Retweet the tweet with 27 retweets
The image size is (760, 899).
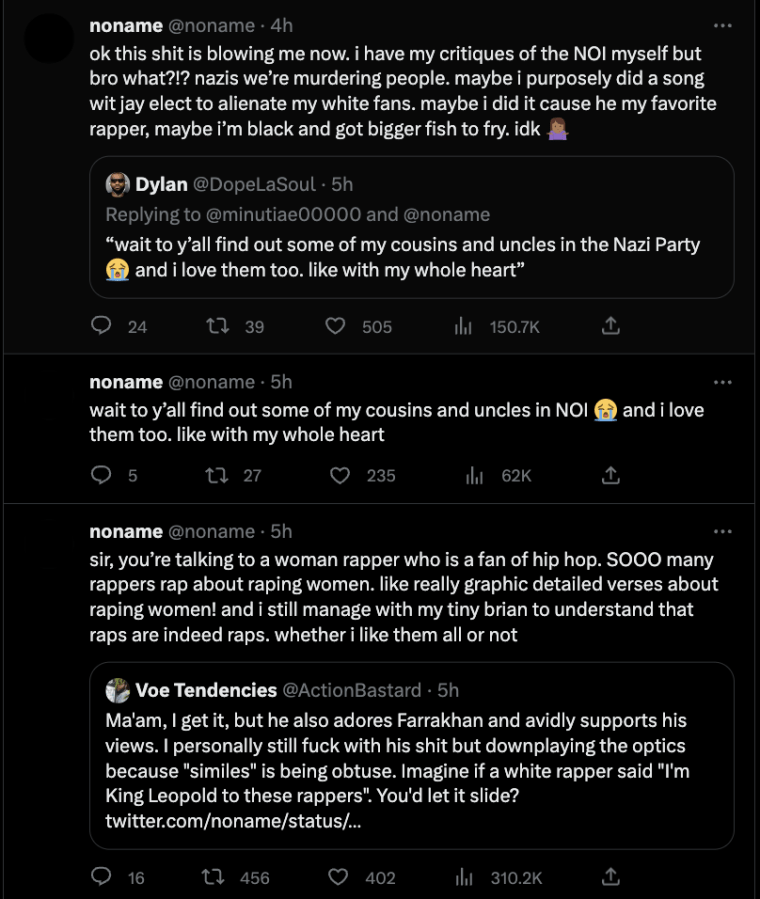coord(217,475)
